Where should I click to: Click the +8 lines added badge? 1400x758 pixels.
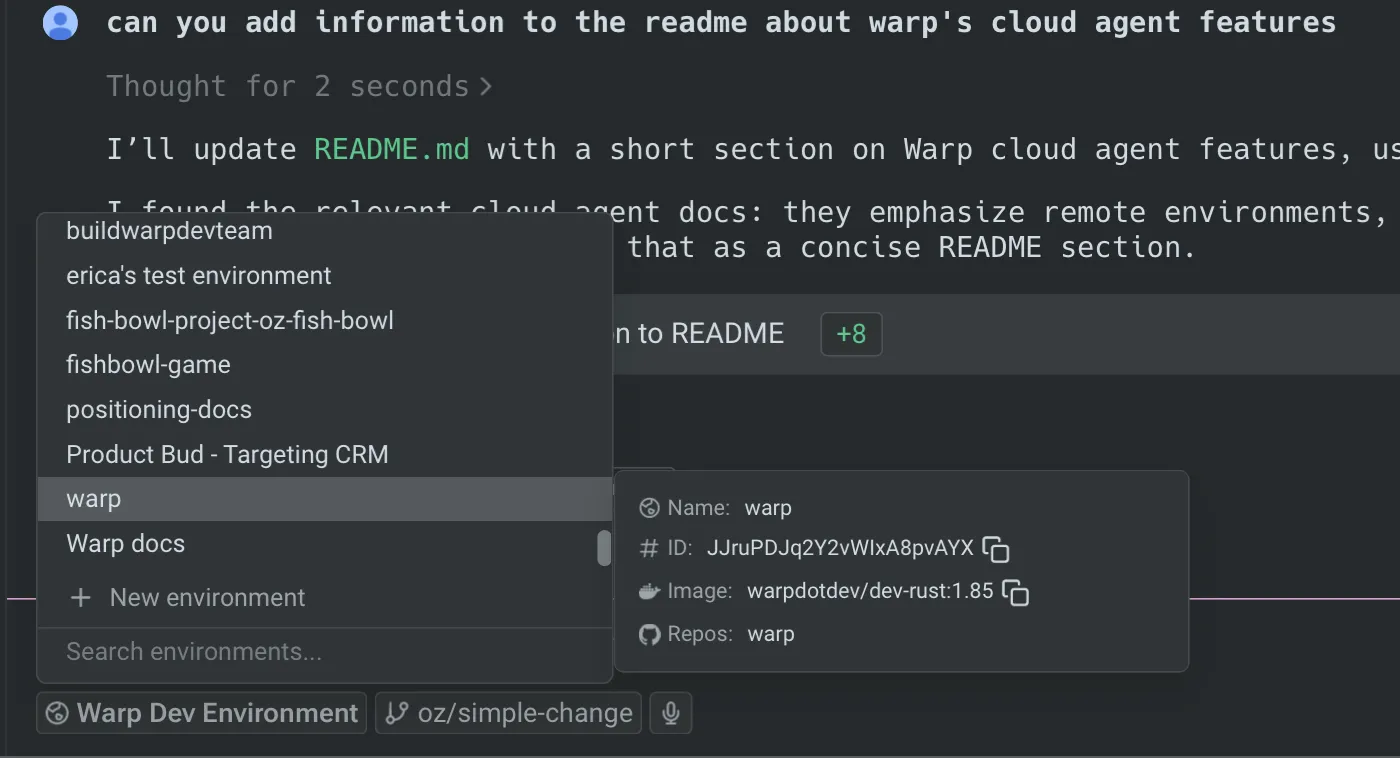[851, 334]
